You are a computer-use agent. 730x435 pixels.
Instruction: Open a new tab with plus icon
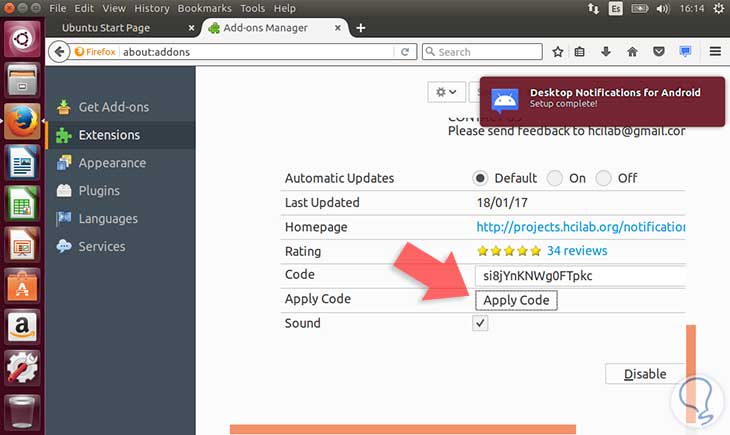click(360, 28)
